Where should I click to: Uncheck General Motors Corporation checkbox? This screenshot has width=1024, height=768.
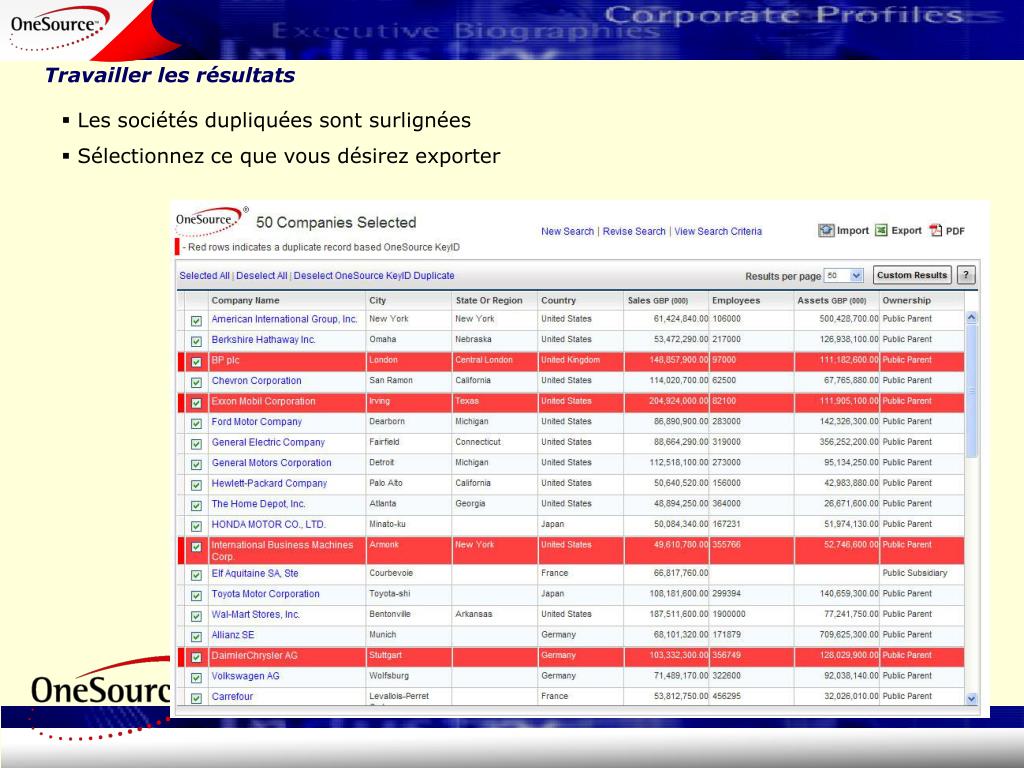[x=196, y=464]
